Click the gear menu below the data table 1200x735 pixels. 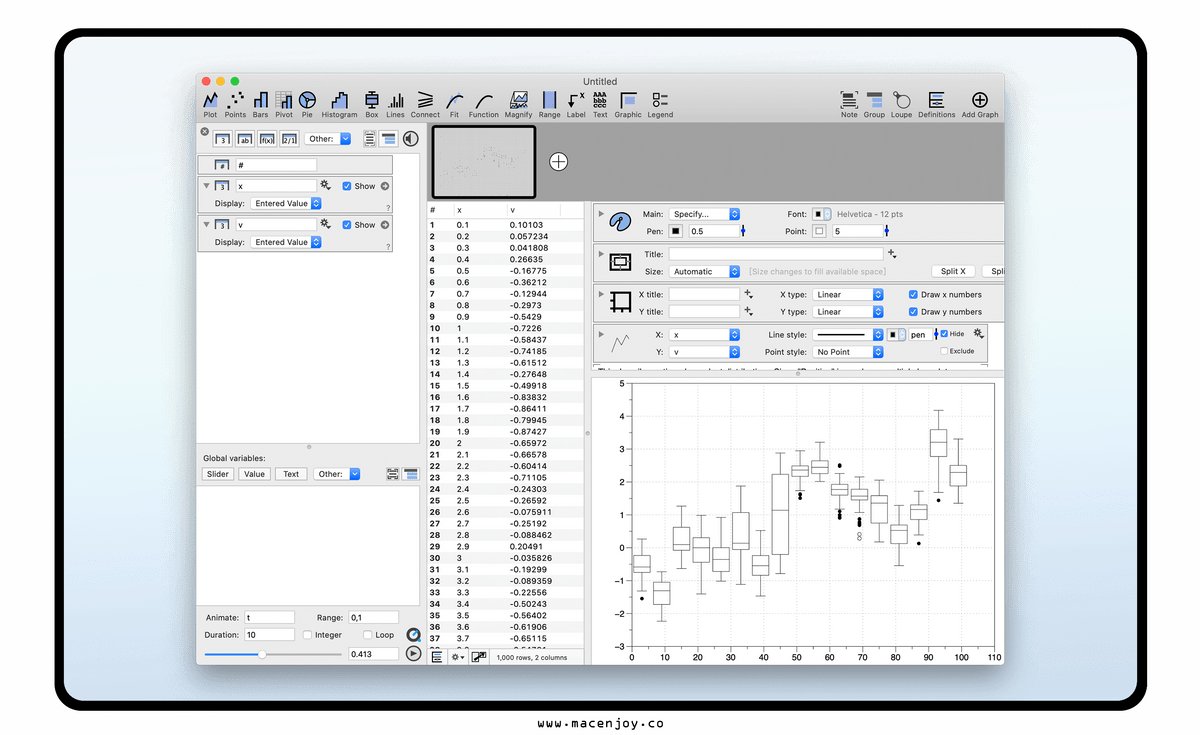tap(458, 657)
